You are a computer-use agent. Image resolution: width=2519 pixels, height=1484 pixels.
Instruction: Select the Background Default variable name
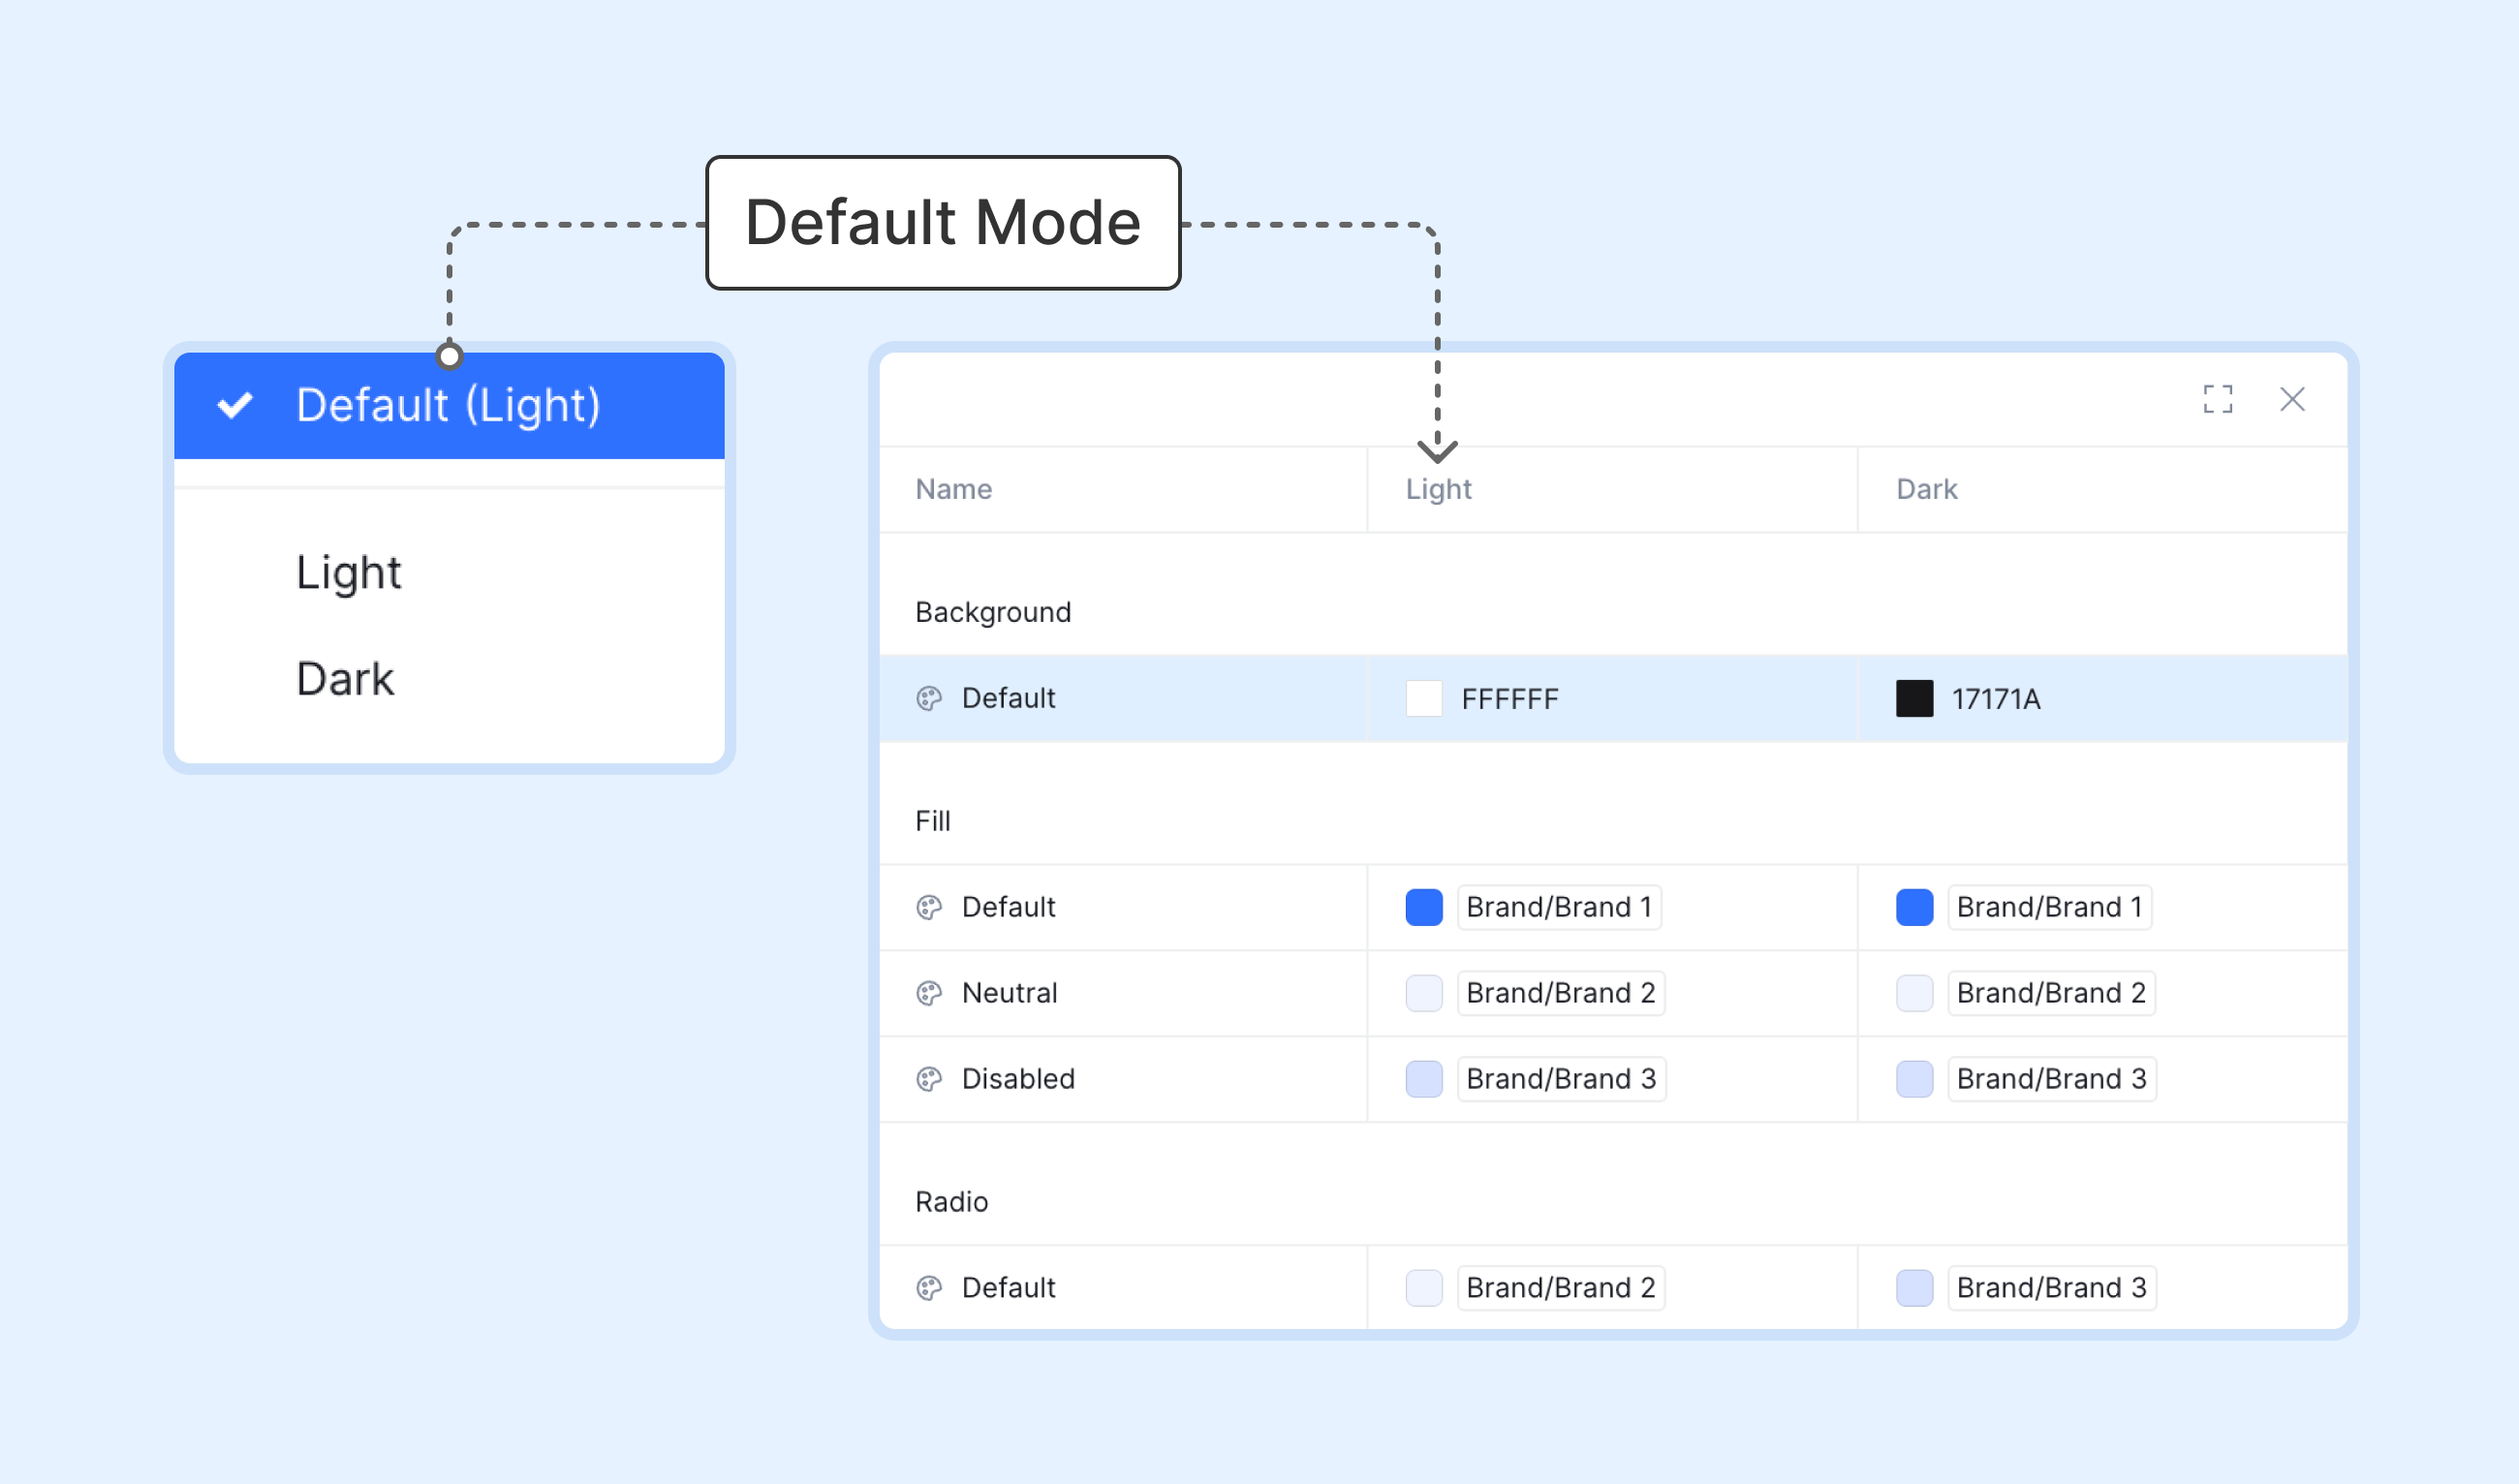click(x=1008, y=698)
